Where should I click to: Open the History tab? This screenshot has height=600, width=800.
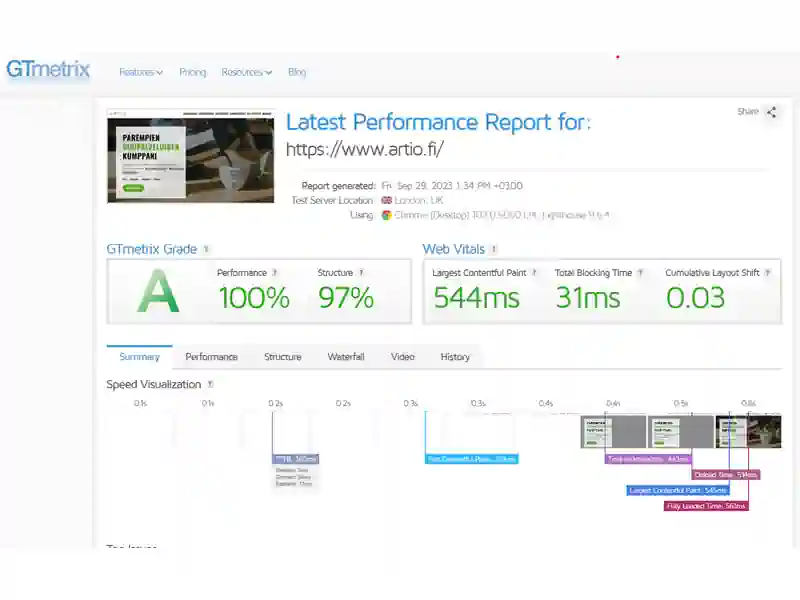click(x=455, y=357)
